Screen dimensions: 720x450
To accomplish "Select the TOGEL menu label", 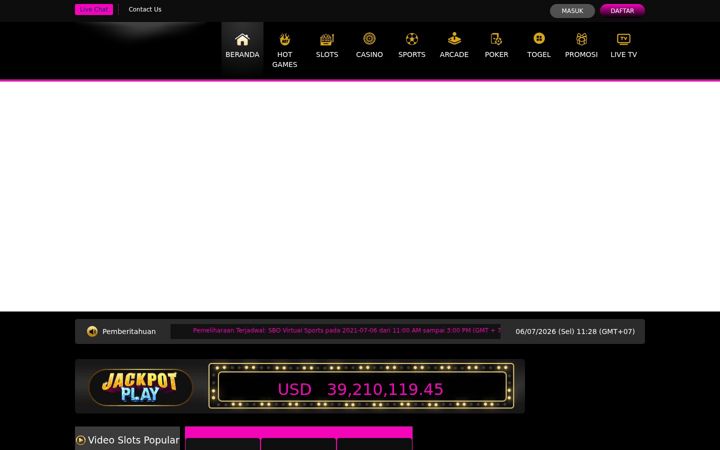I will (x=539, y=54).
